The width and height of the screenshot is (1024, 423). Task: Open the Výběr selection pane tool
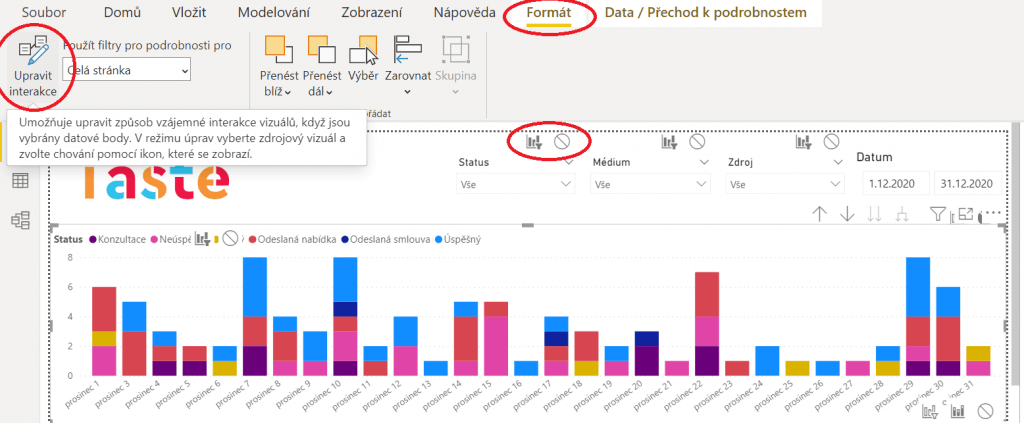[364, 65]
